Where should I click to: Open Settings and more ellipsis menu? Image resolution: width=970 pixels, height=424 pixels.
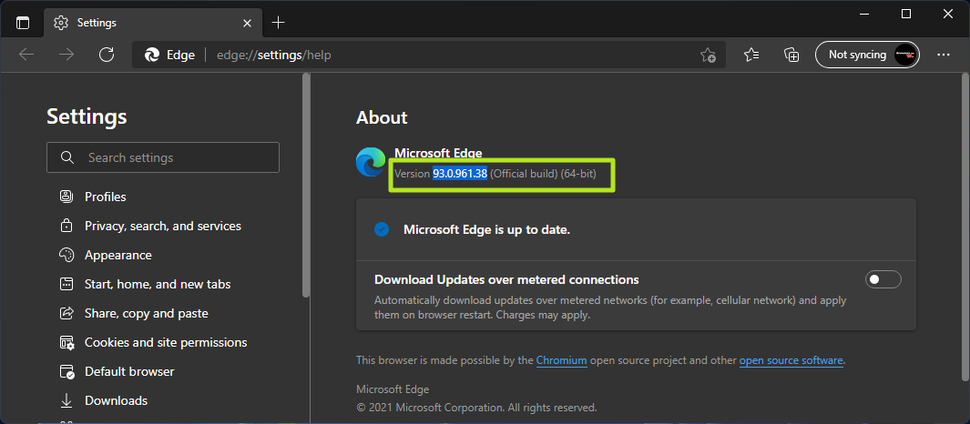(943, 55)
